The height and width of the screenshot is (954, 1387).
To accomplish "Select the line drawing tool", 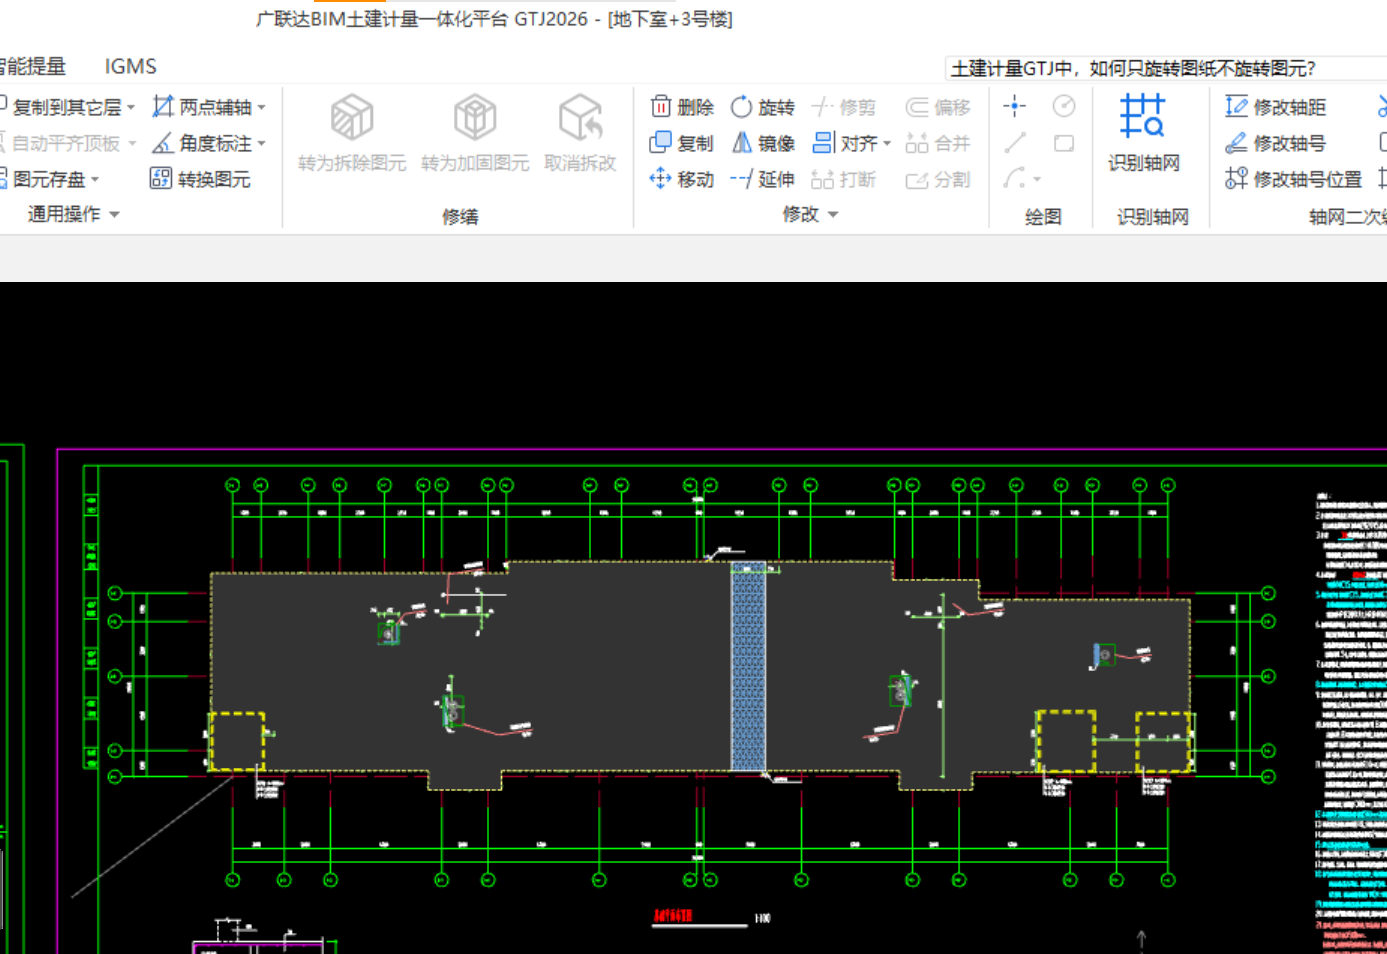I will 1014,143.
